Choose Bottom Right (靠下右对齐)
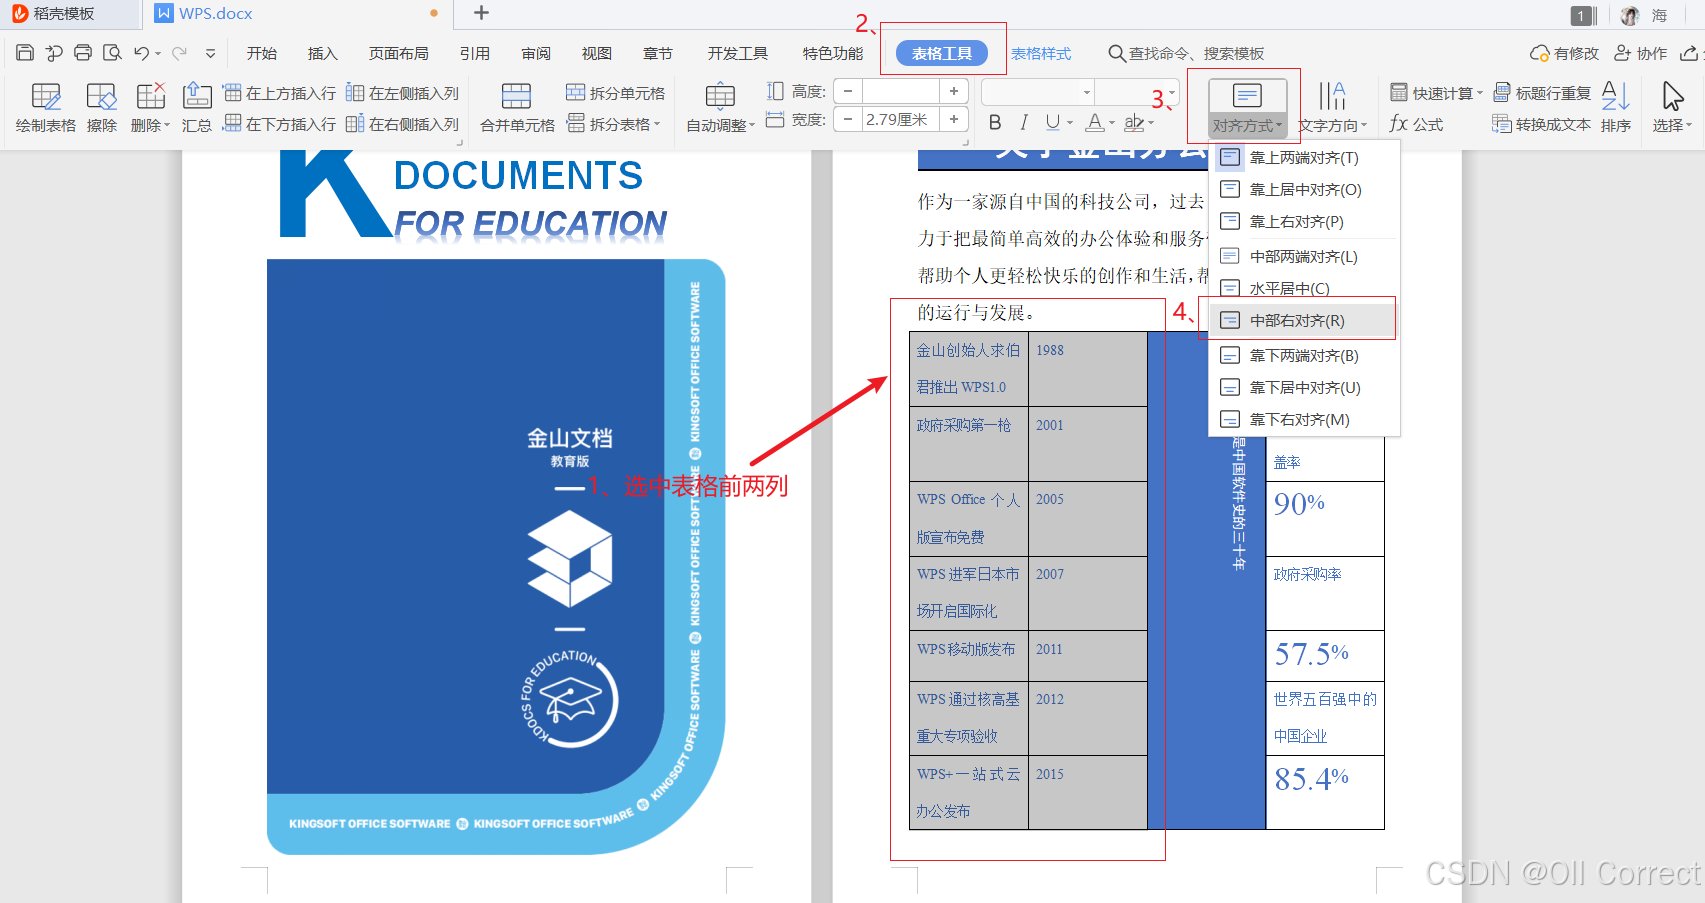 click(x=1304, y=419)
